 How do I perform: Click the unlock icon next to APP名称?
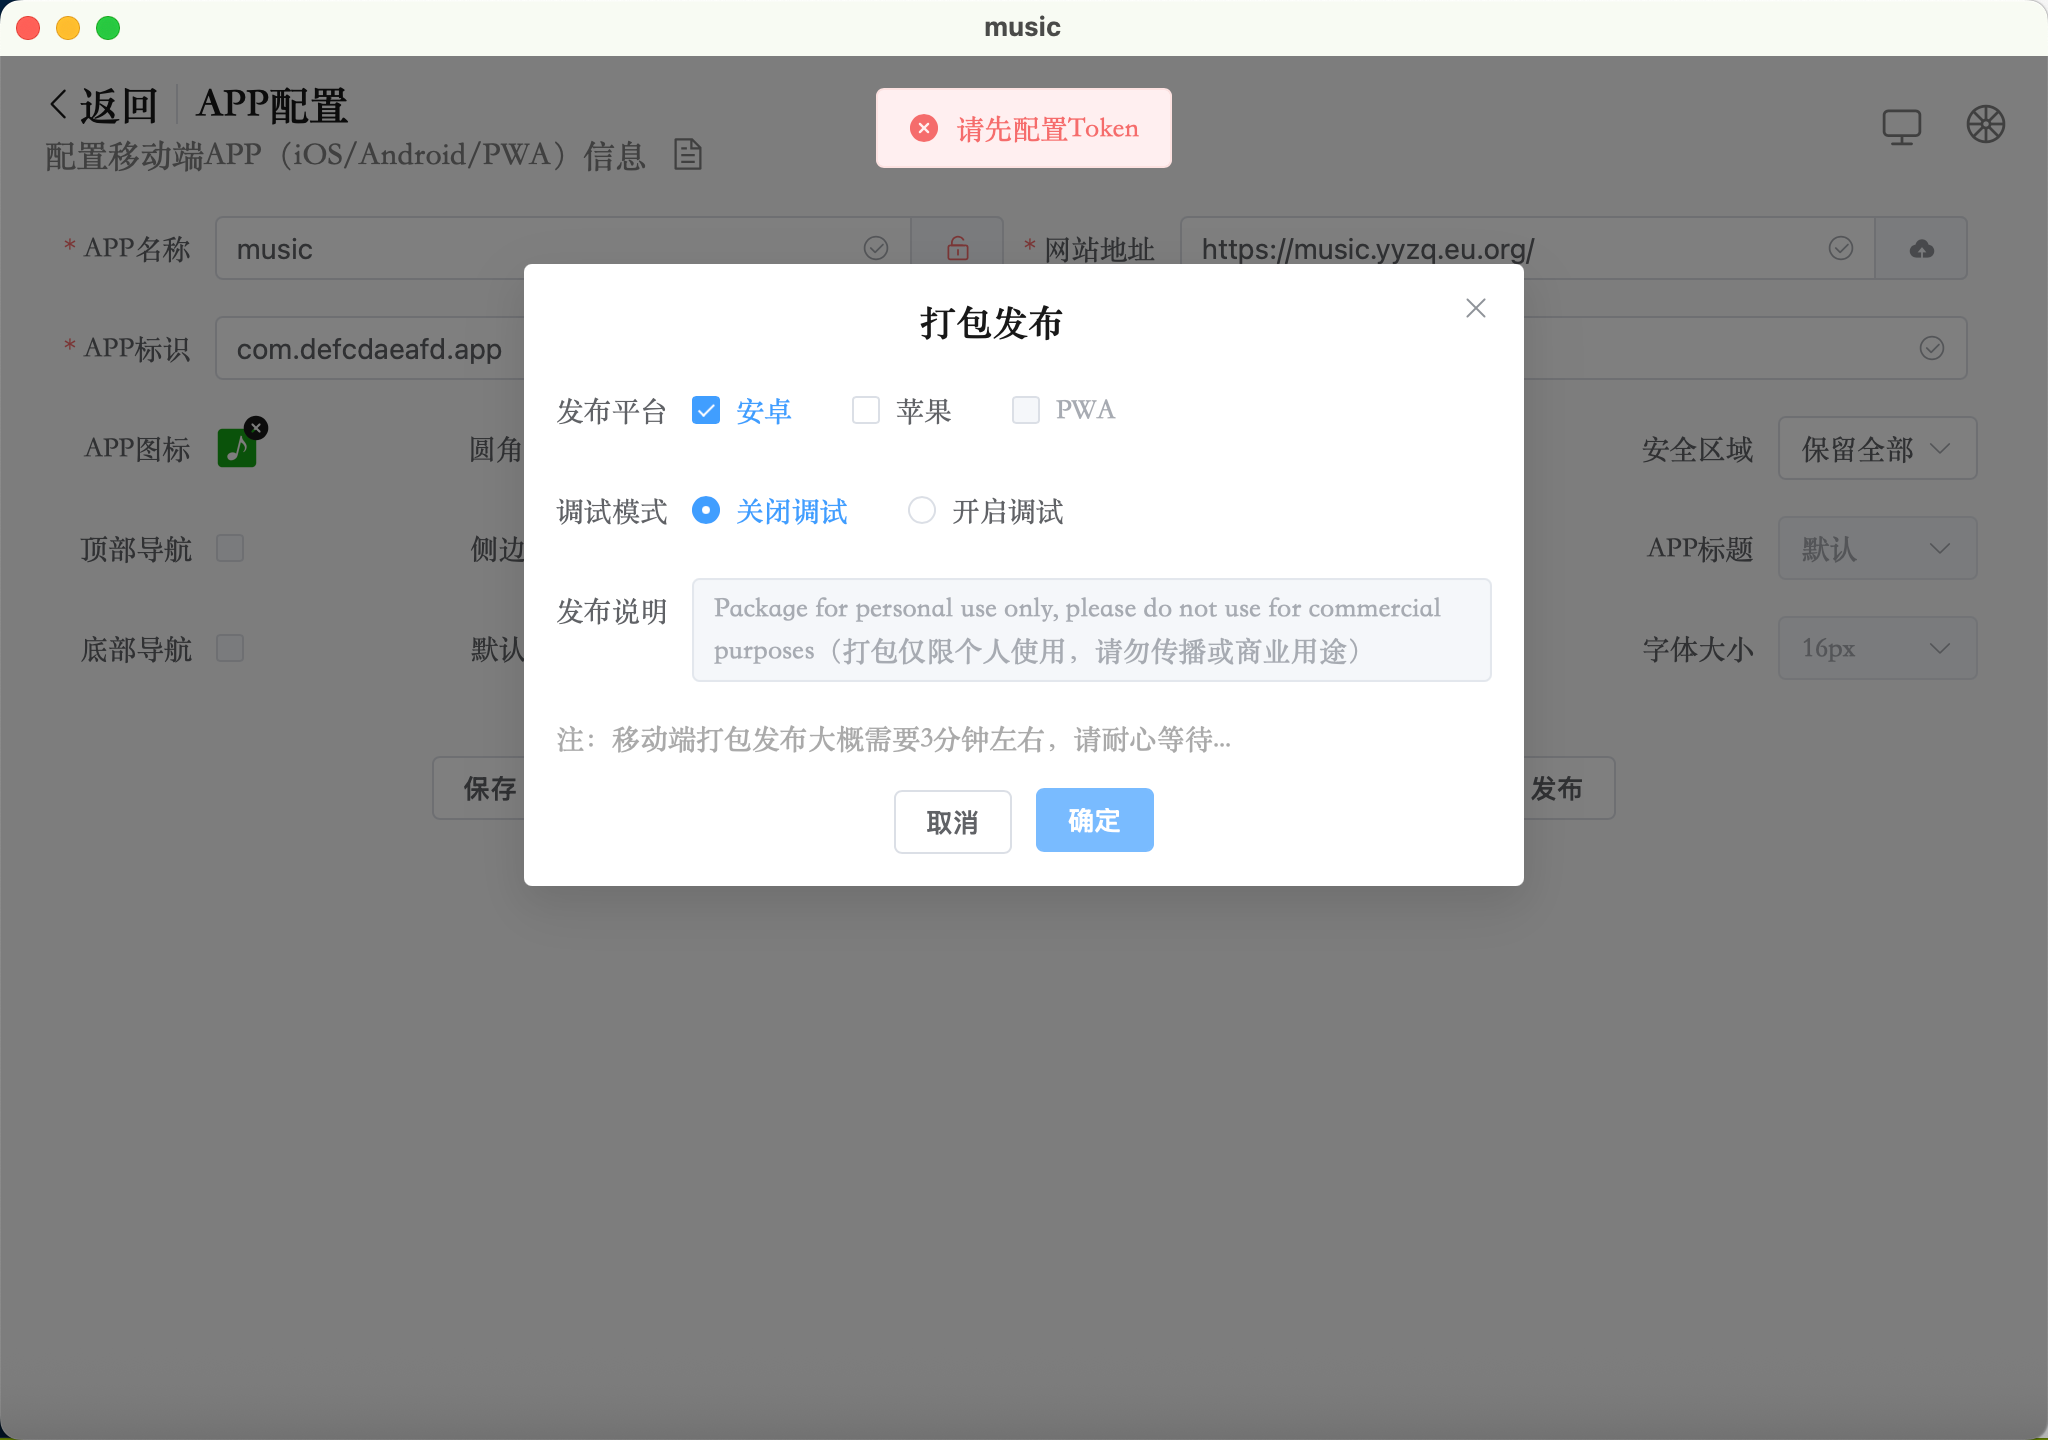(x=957, y=248)
